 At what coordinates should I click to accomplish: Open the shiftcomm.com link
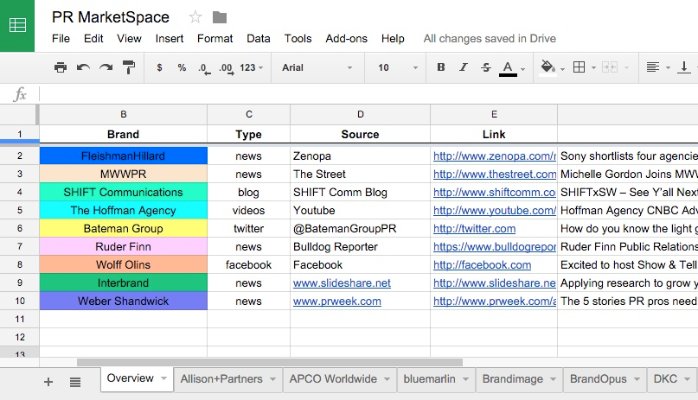click(494, 192)
